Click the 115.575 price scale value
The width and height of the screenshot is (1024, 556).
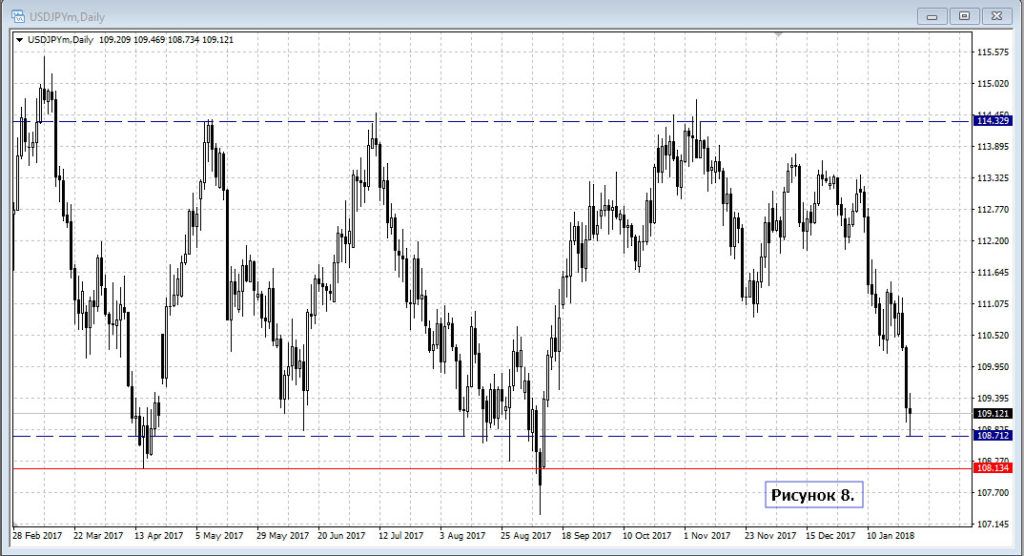coord(991,52)
